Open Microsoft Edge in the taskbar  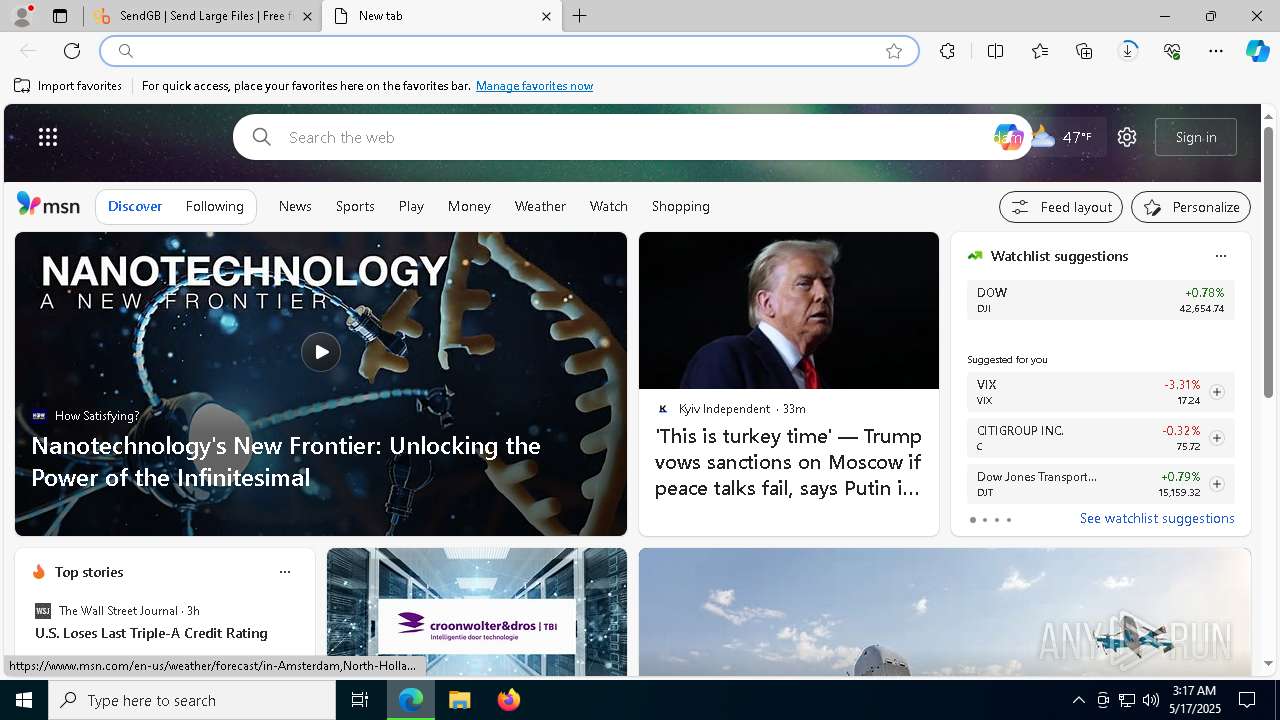[x=411, y=700]
